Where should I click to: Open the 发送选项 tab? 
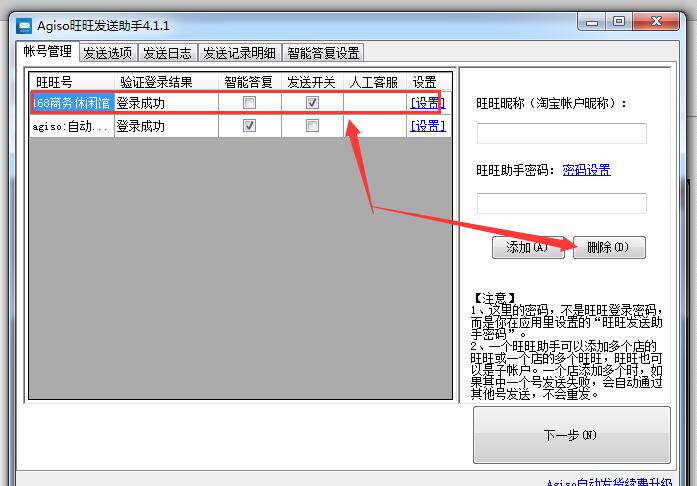click(108, 53)
